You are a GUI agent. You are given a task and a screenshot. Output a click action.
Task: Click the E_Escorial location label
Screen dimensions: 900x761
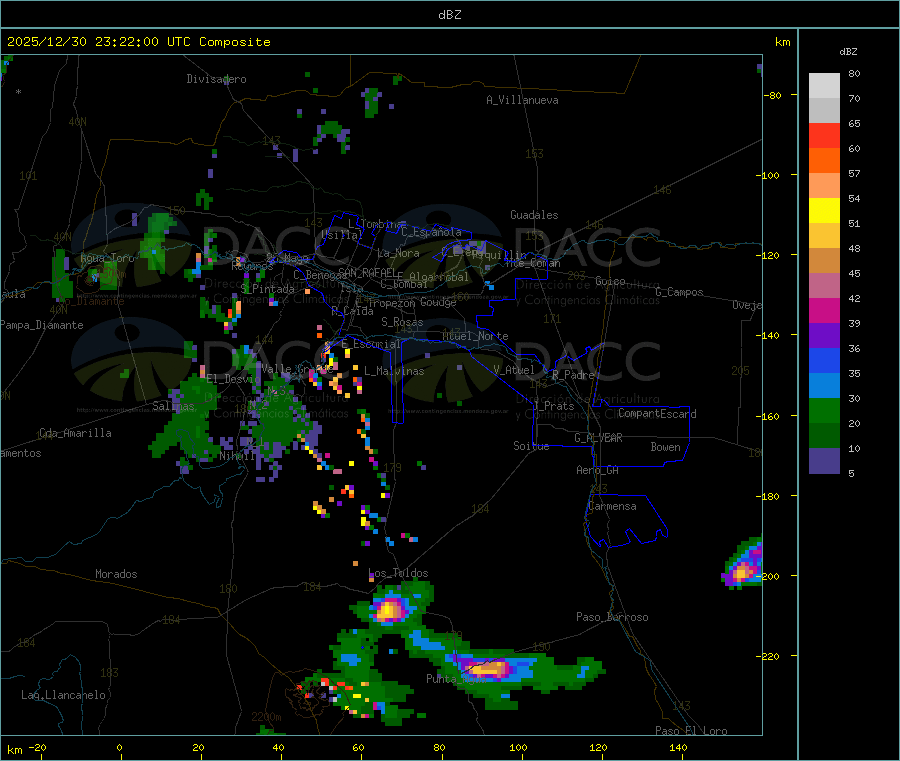371,344
